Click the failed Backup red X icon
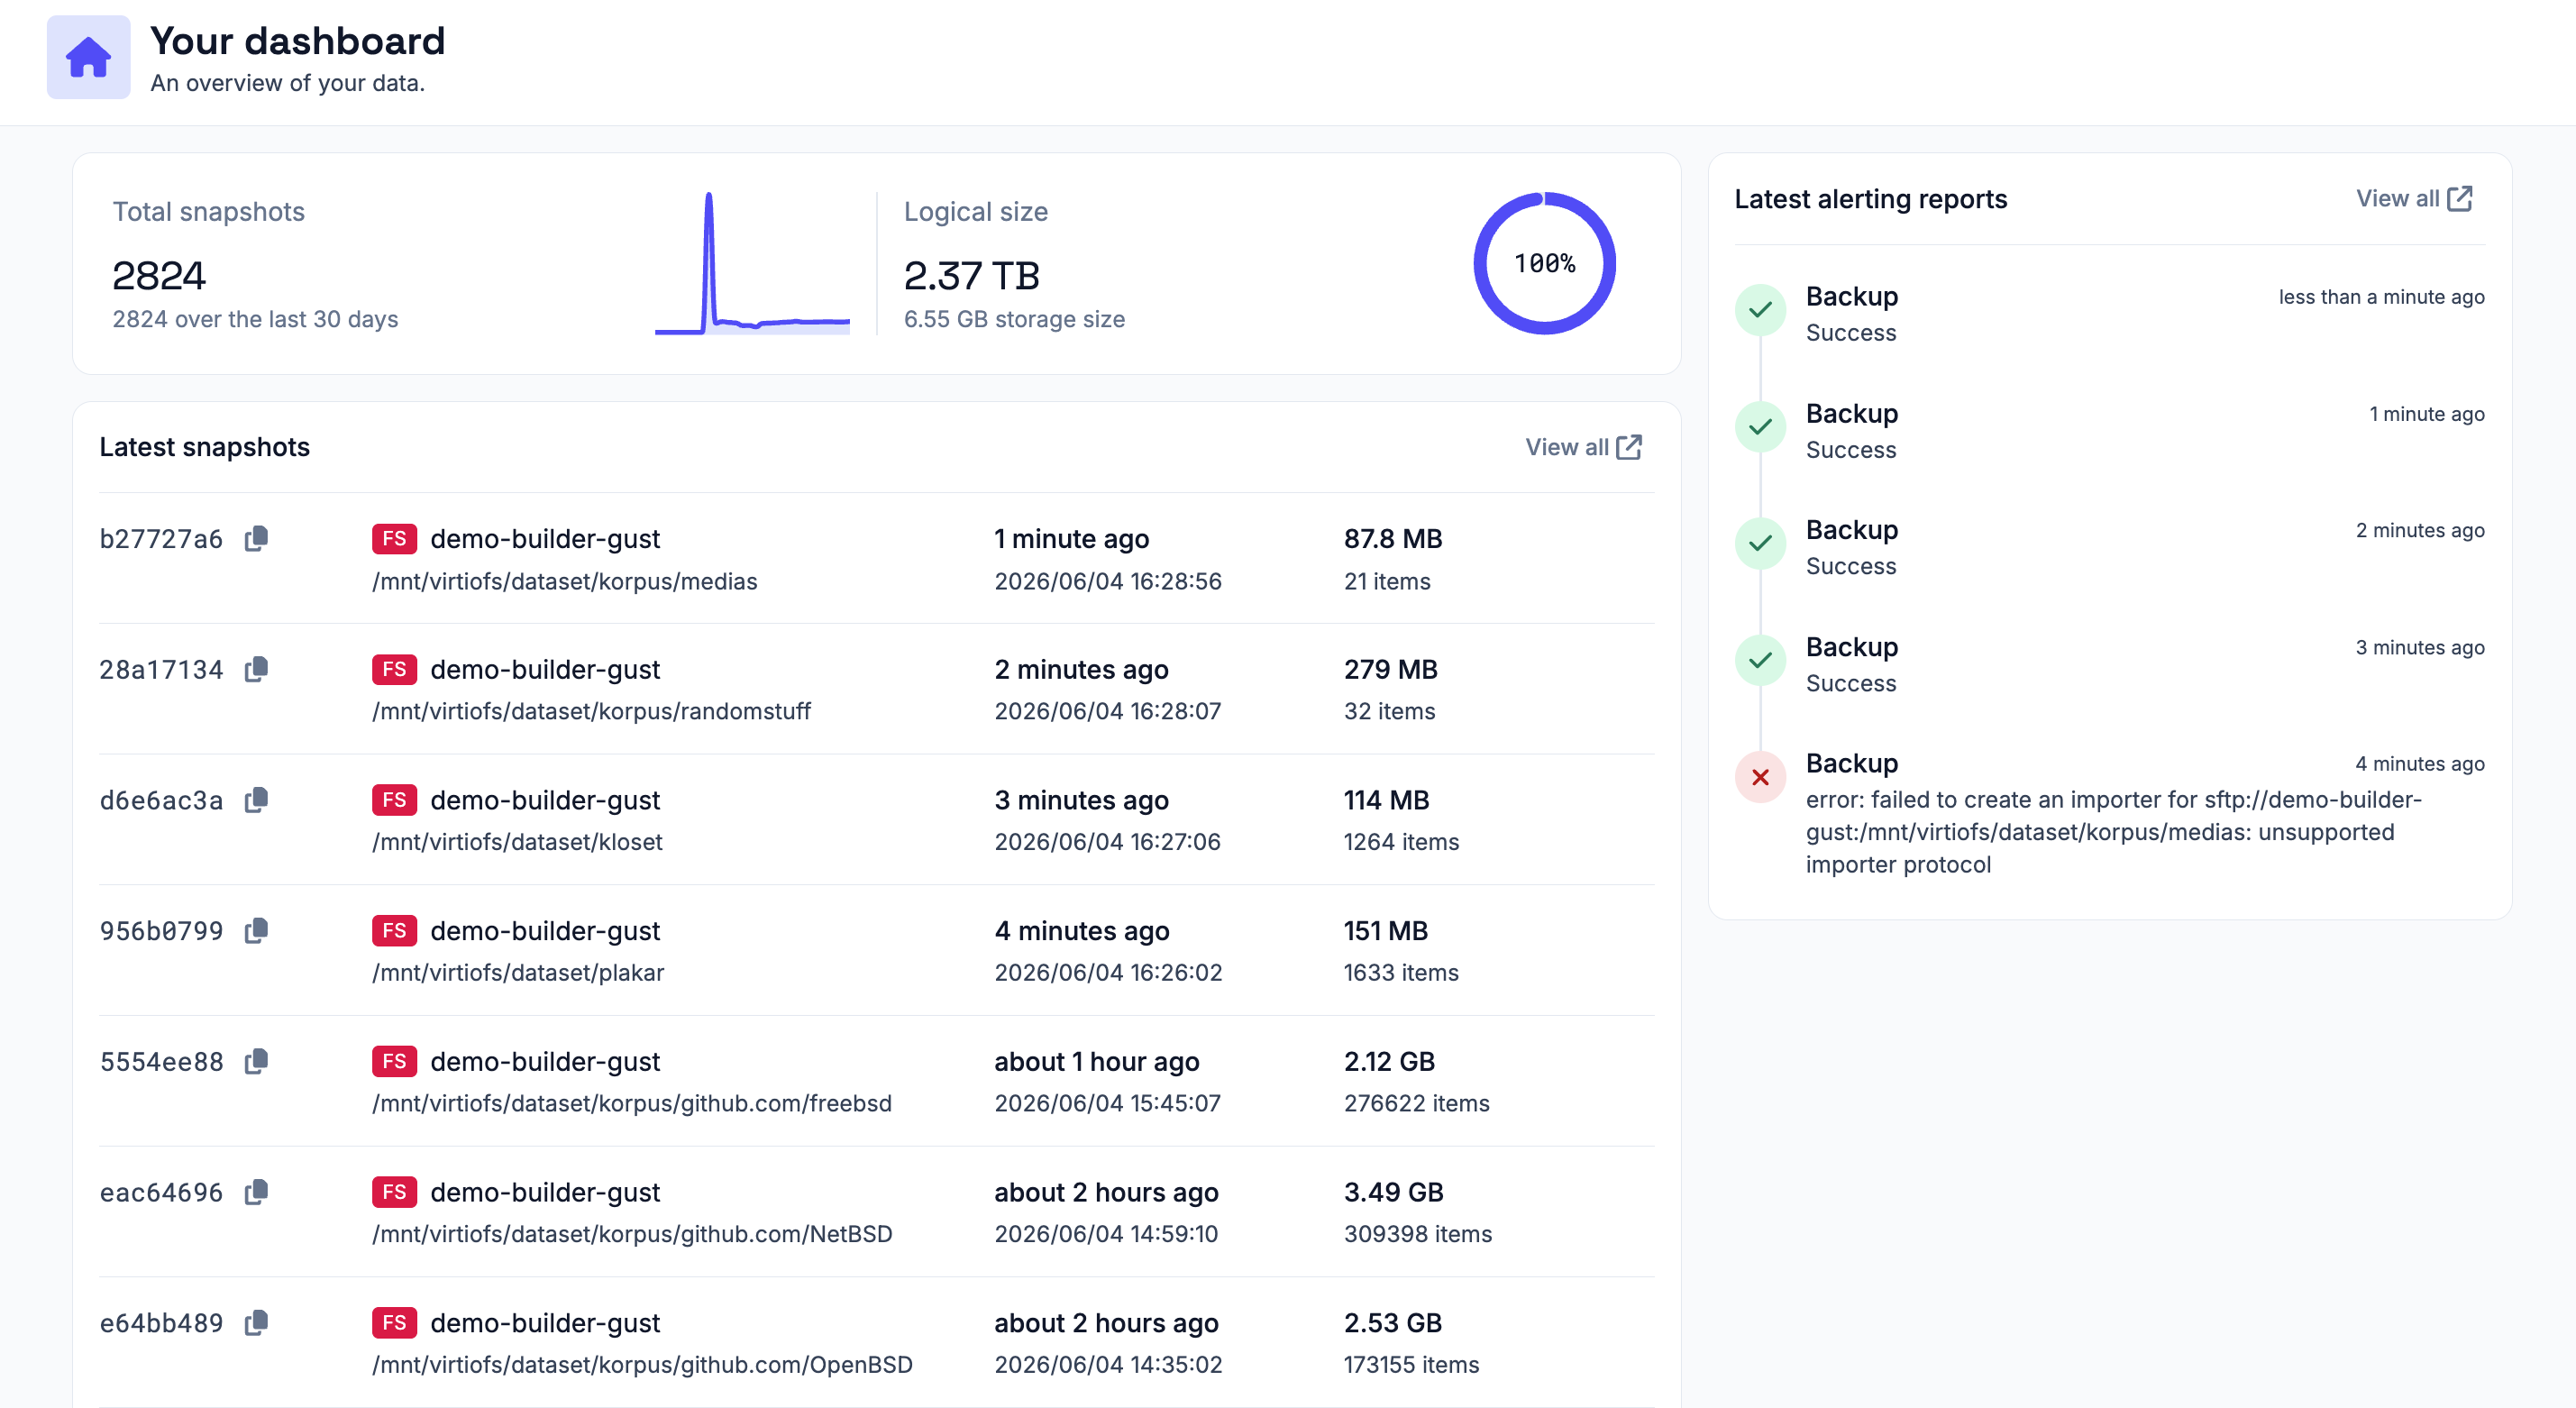This screenshot has height=1408, width=2576. coord(1760,777)
